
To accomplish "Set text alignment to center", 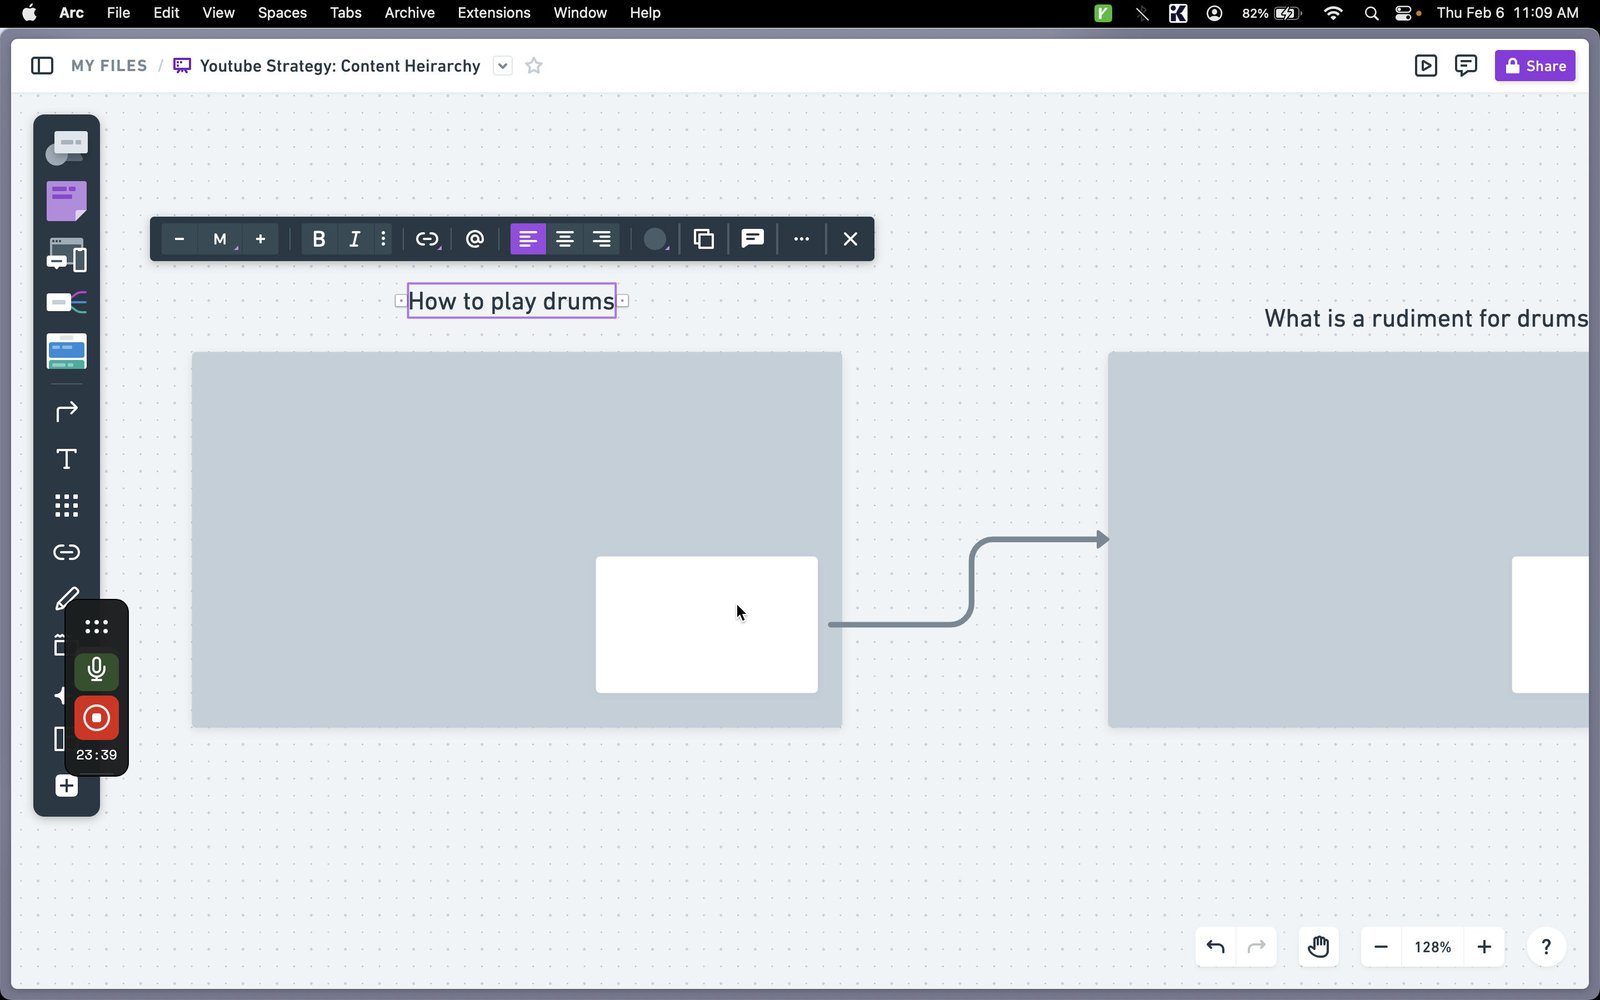I will (x=565, y=239).
